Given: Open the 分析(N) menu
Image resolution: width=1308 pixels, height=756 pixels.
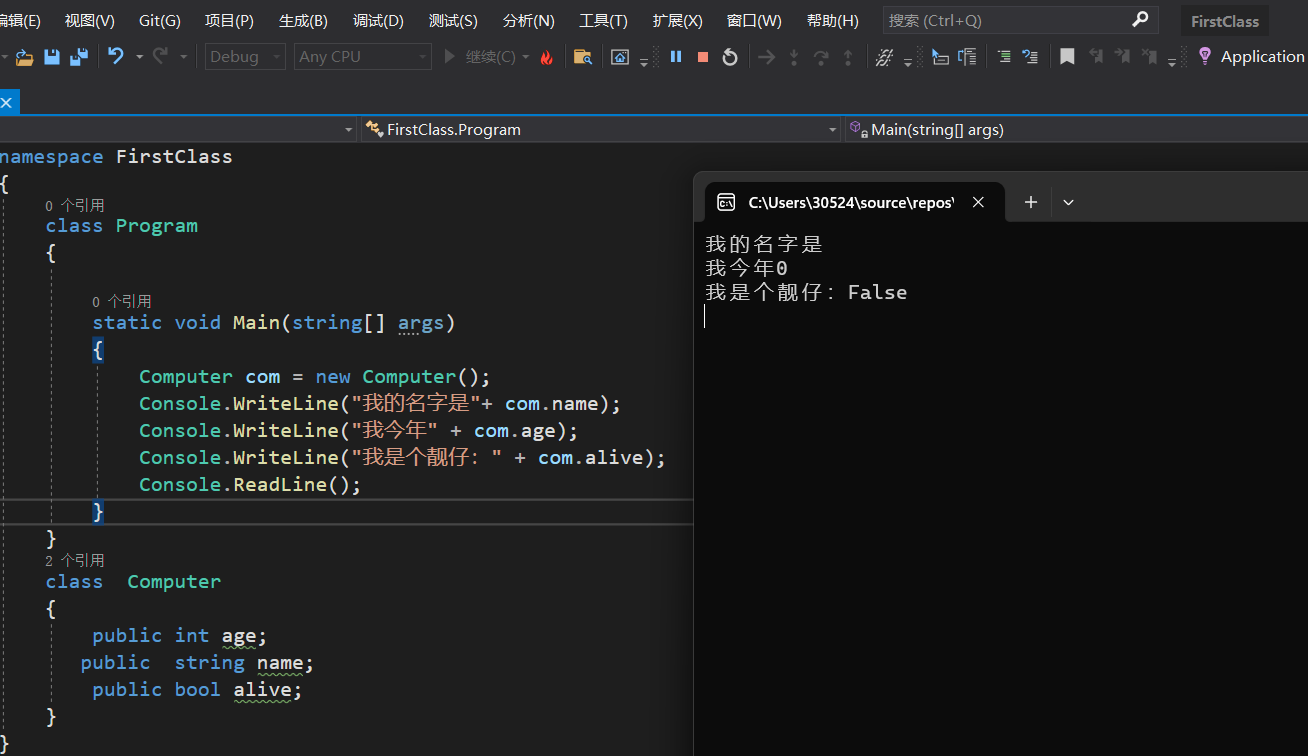Looking at the screenshot, I should point(528,20).
